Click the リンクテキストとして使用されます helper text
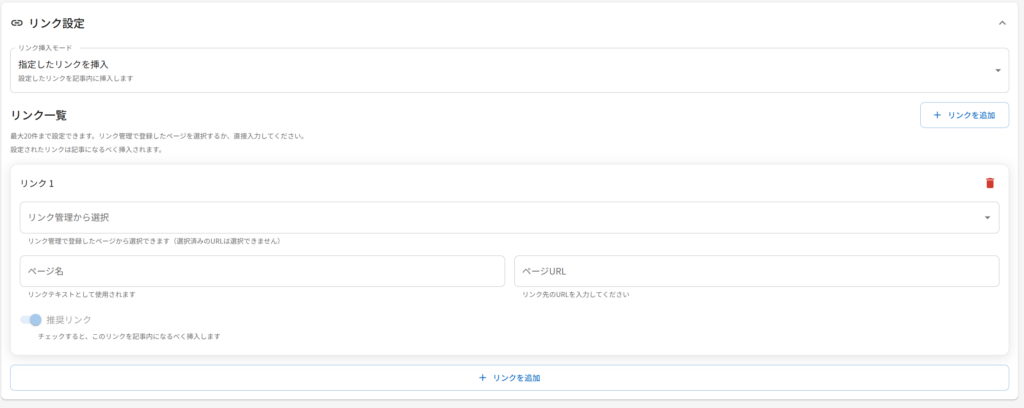This screenshot has height=408, width=1024. (x=82, y=295)
